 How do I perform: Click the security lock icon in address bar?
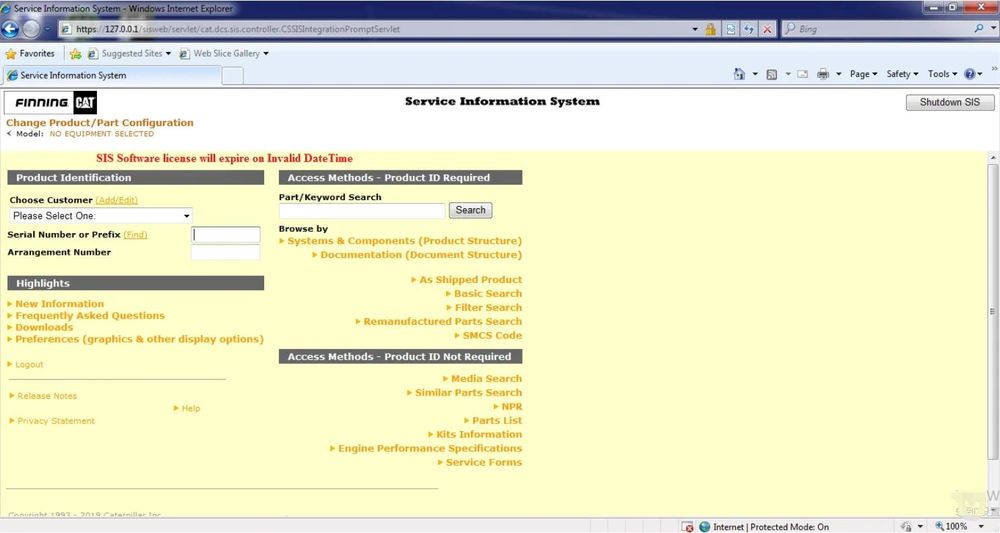(710, 29)
